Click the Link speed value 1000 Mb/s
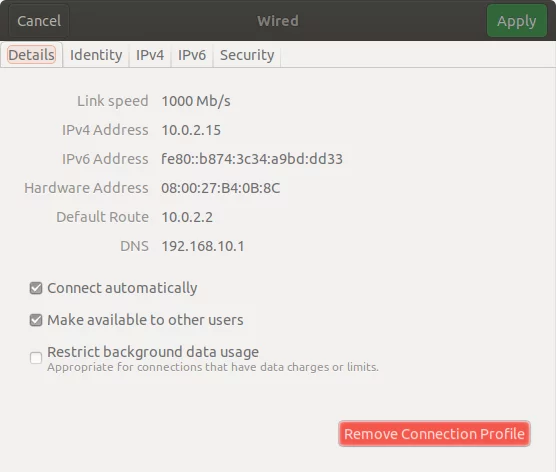Viewport: 556px width, 472px height. pyautogui.click(x=196, y=101)
